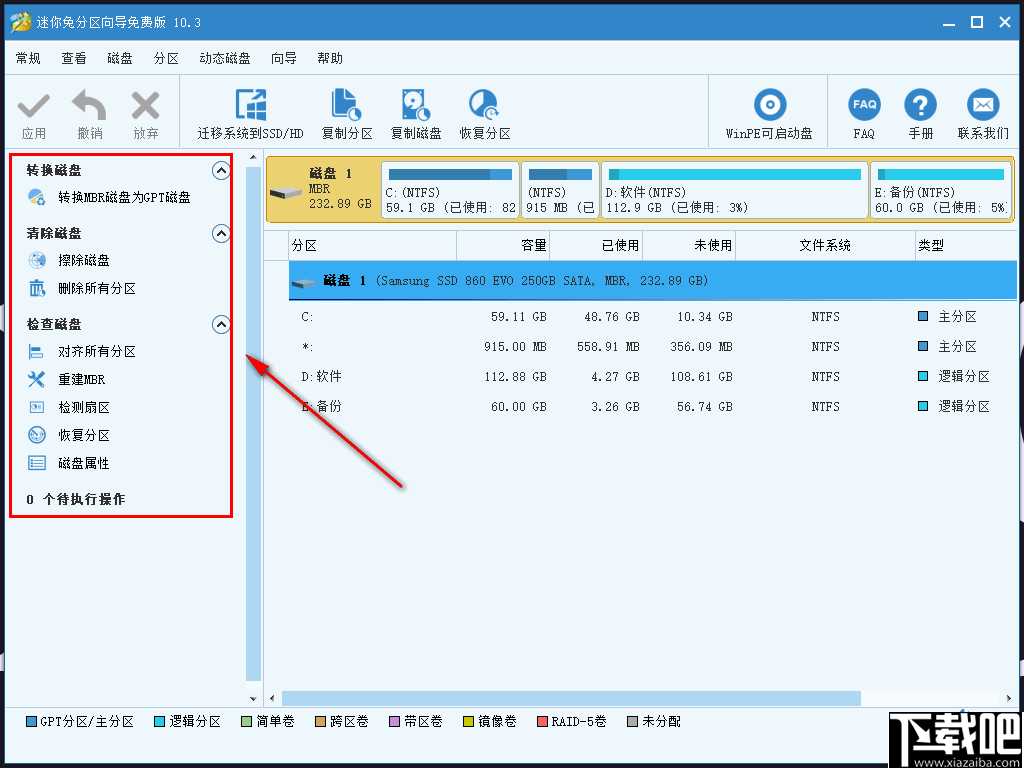Collapse the 检查磁盘 section

point(221,324)
